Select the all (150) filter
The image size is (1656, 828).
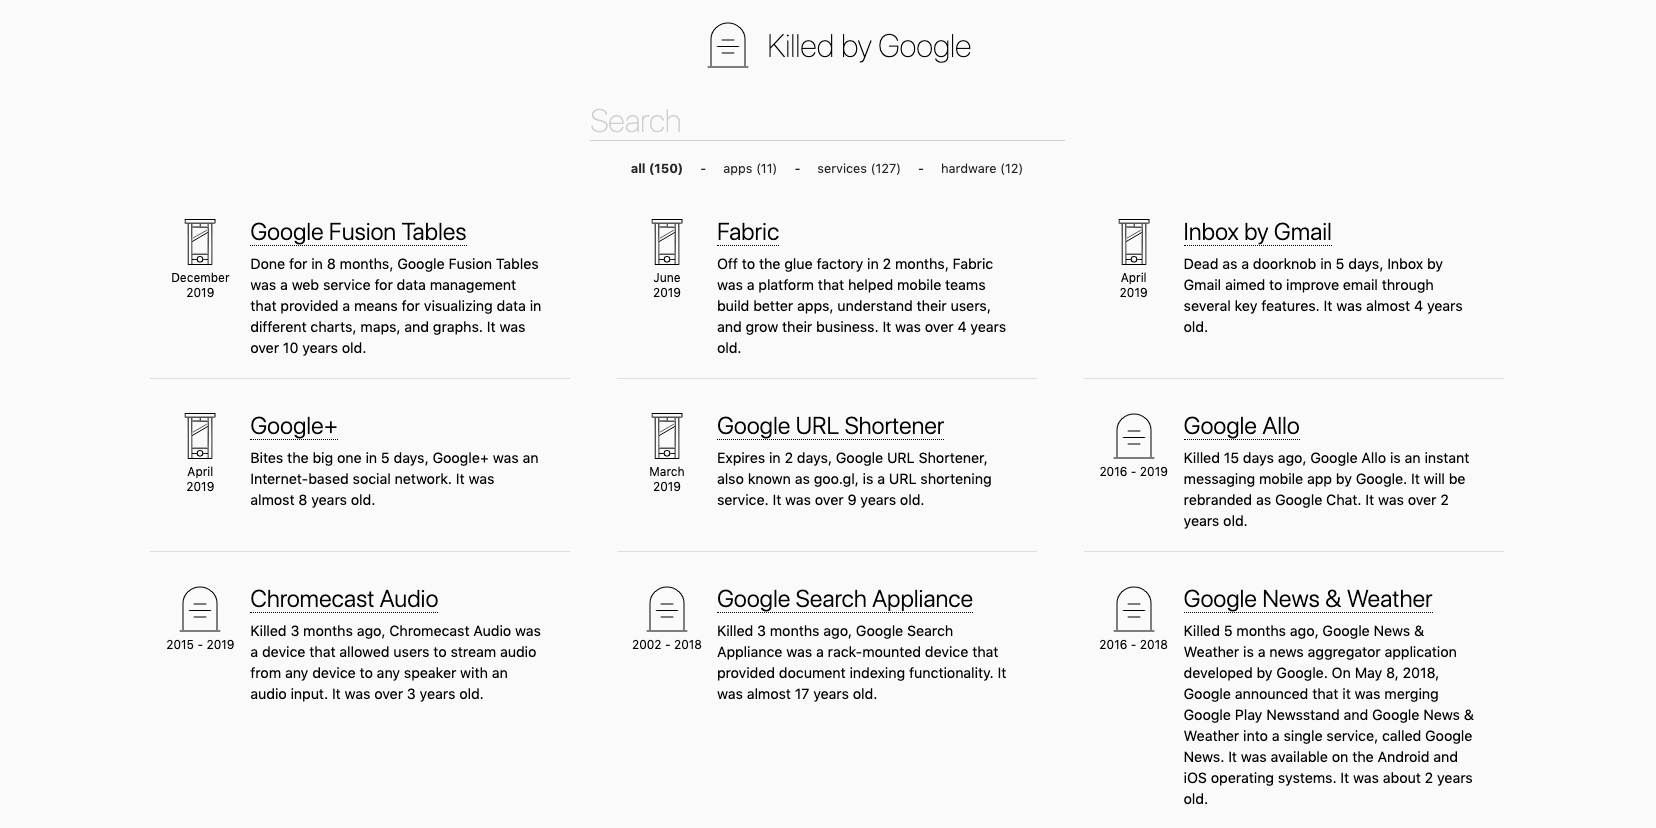pyautogui.click(x=656, y=169)
